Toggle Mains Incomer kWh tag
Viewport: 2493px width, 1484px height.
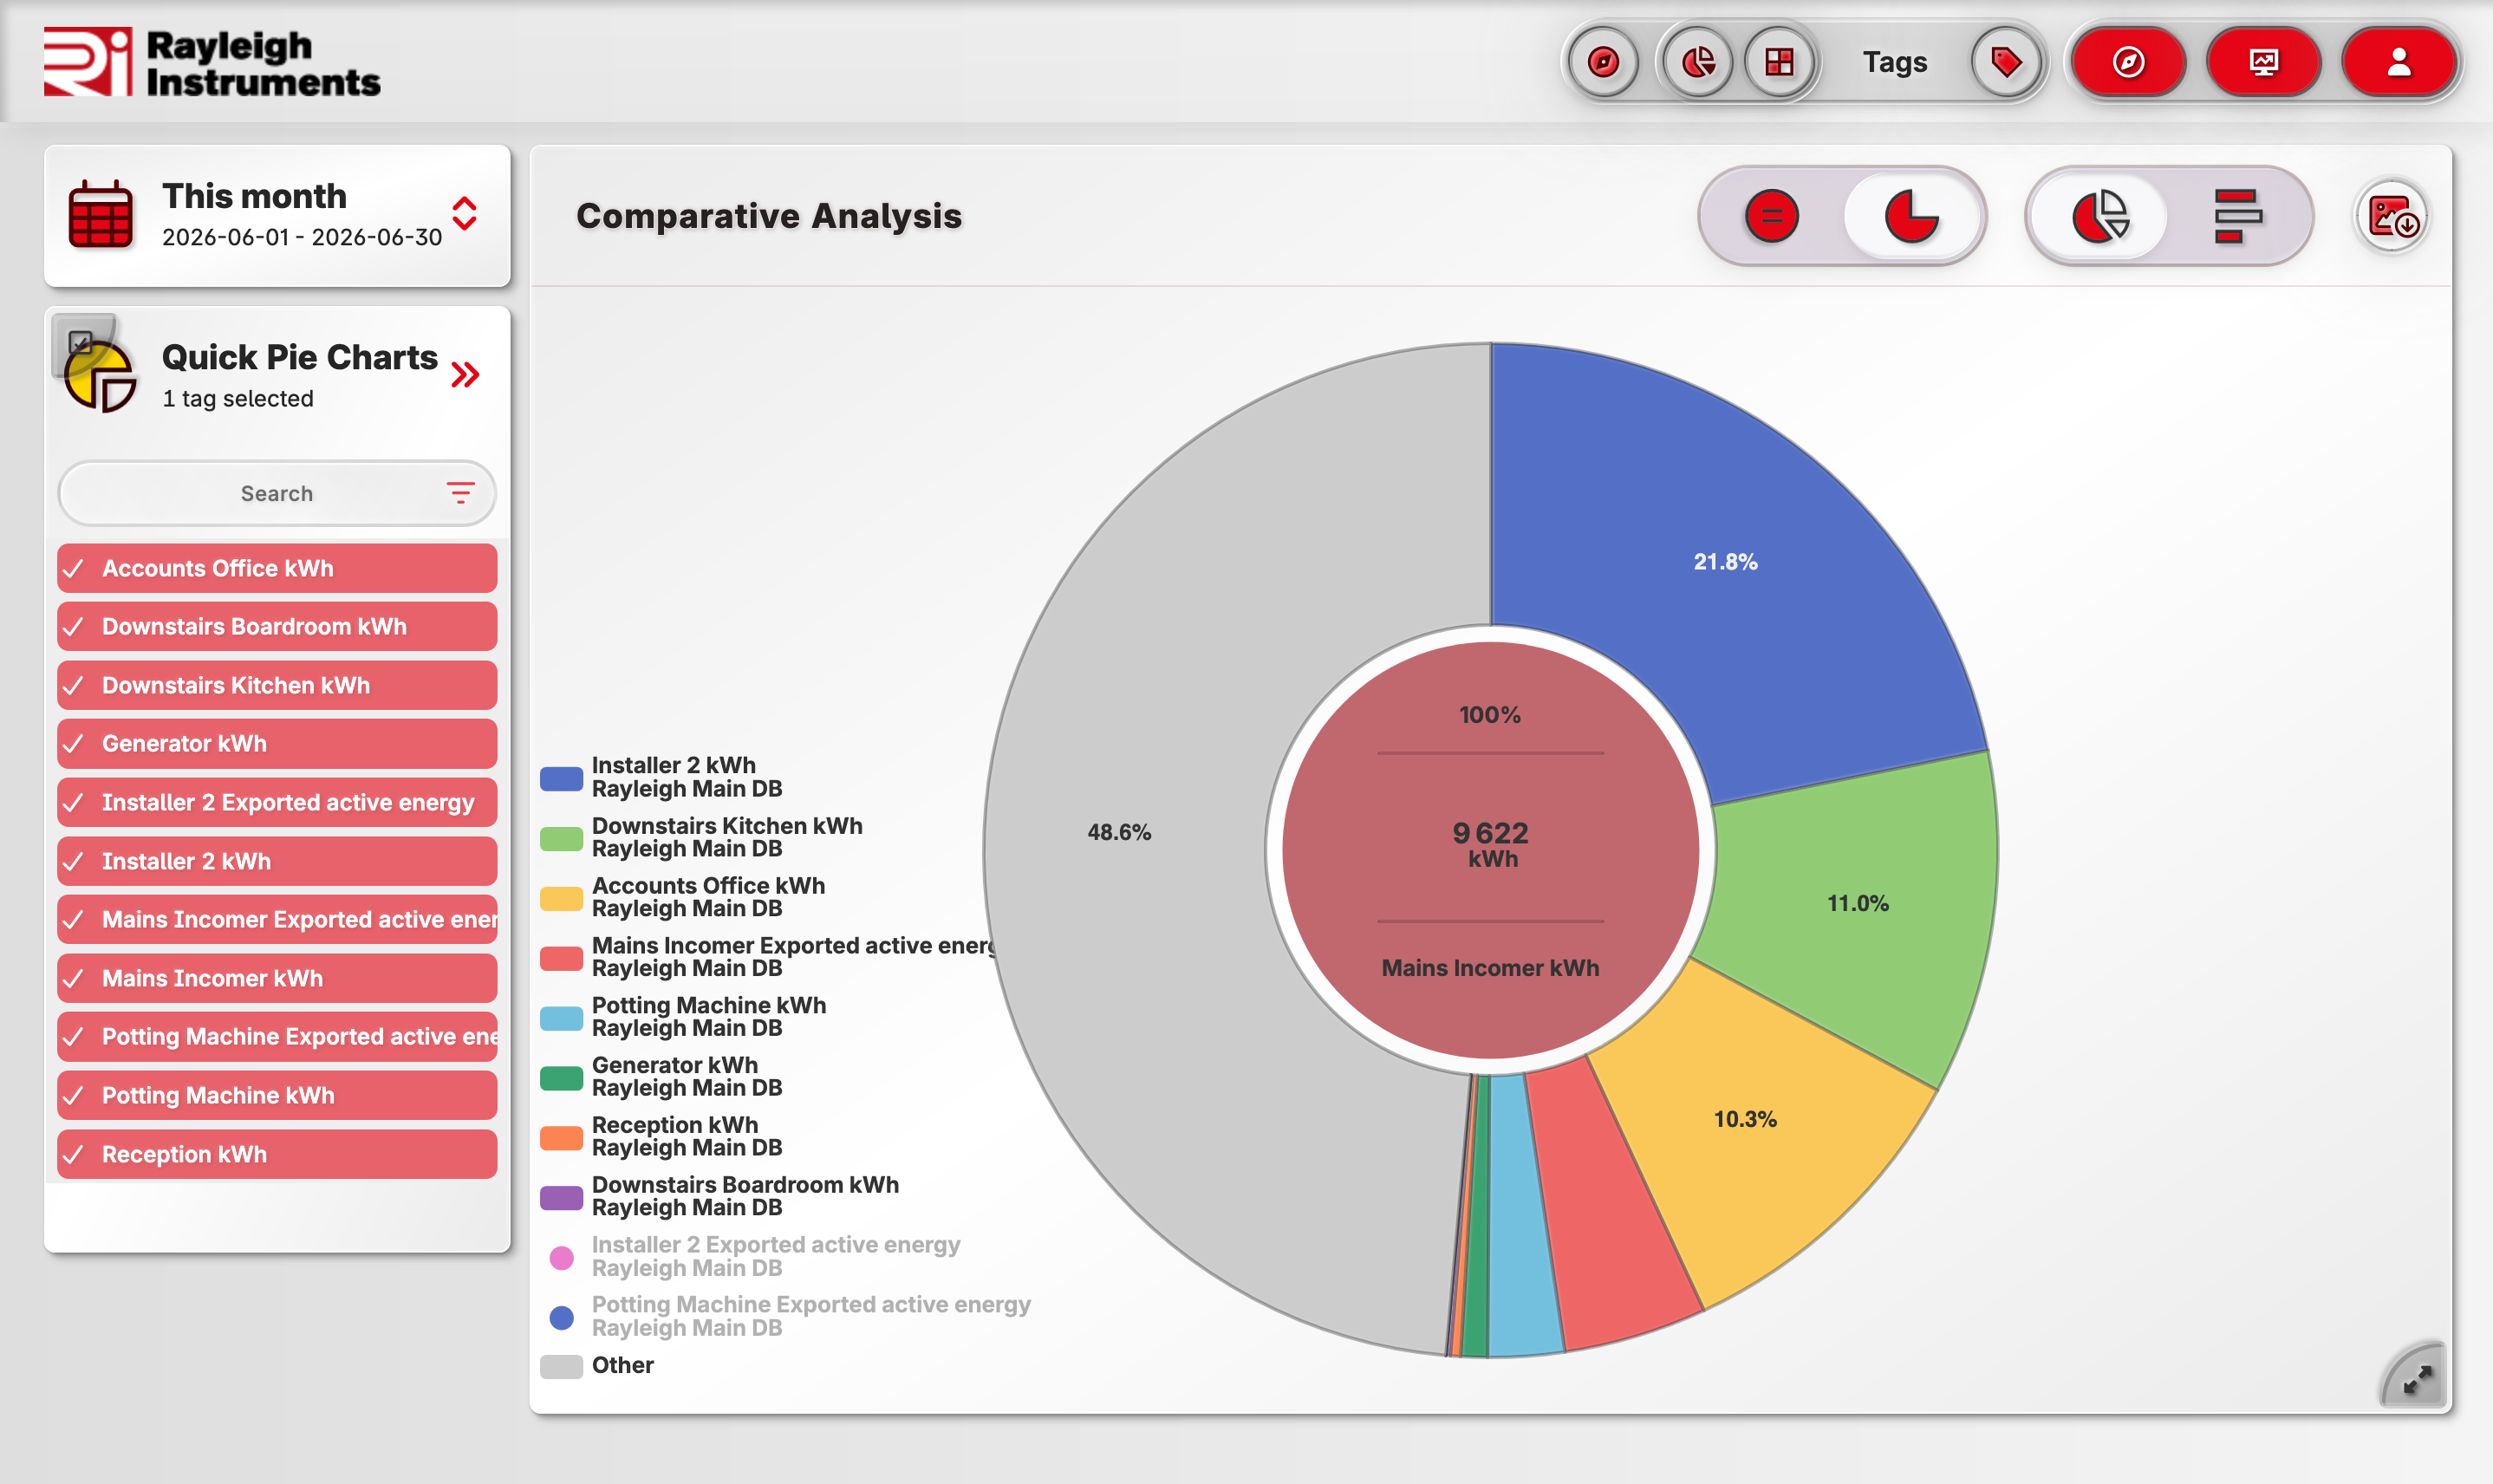[277, 978]
